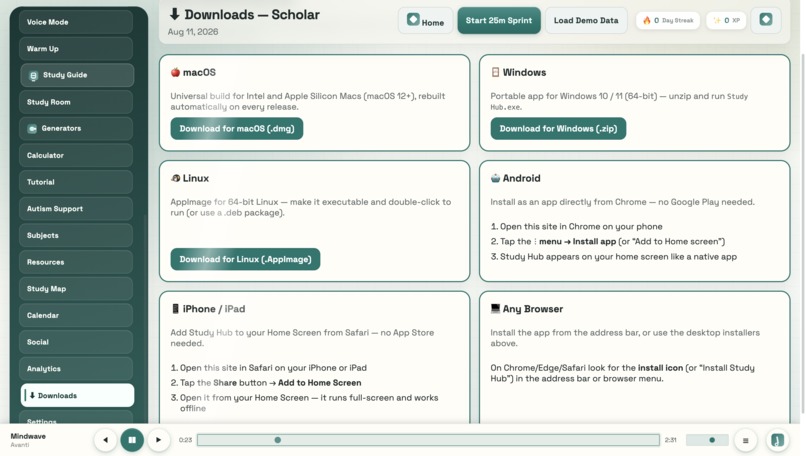The height and width of the screenshot is (456, 806).
Task: Go to Study Room
Action: point(76,102)
